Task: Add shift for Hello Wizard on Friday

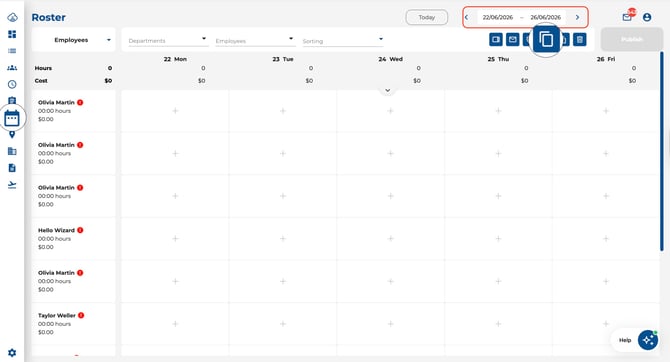Action: point(606,238)
